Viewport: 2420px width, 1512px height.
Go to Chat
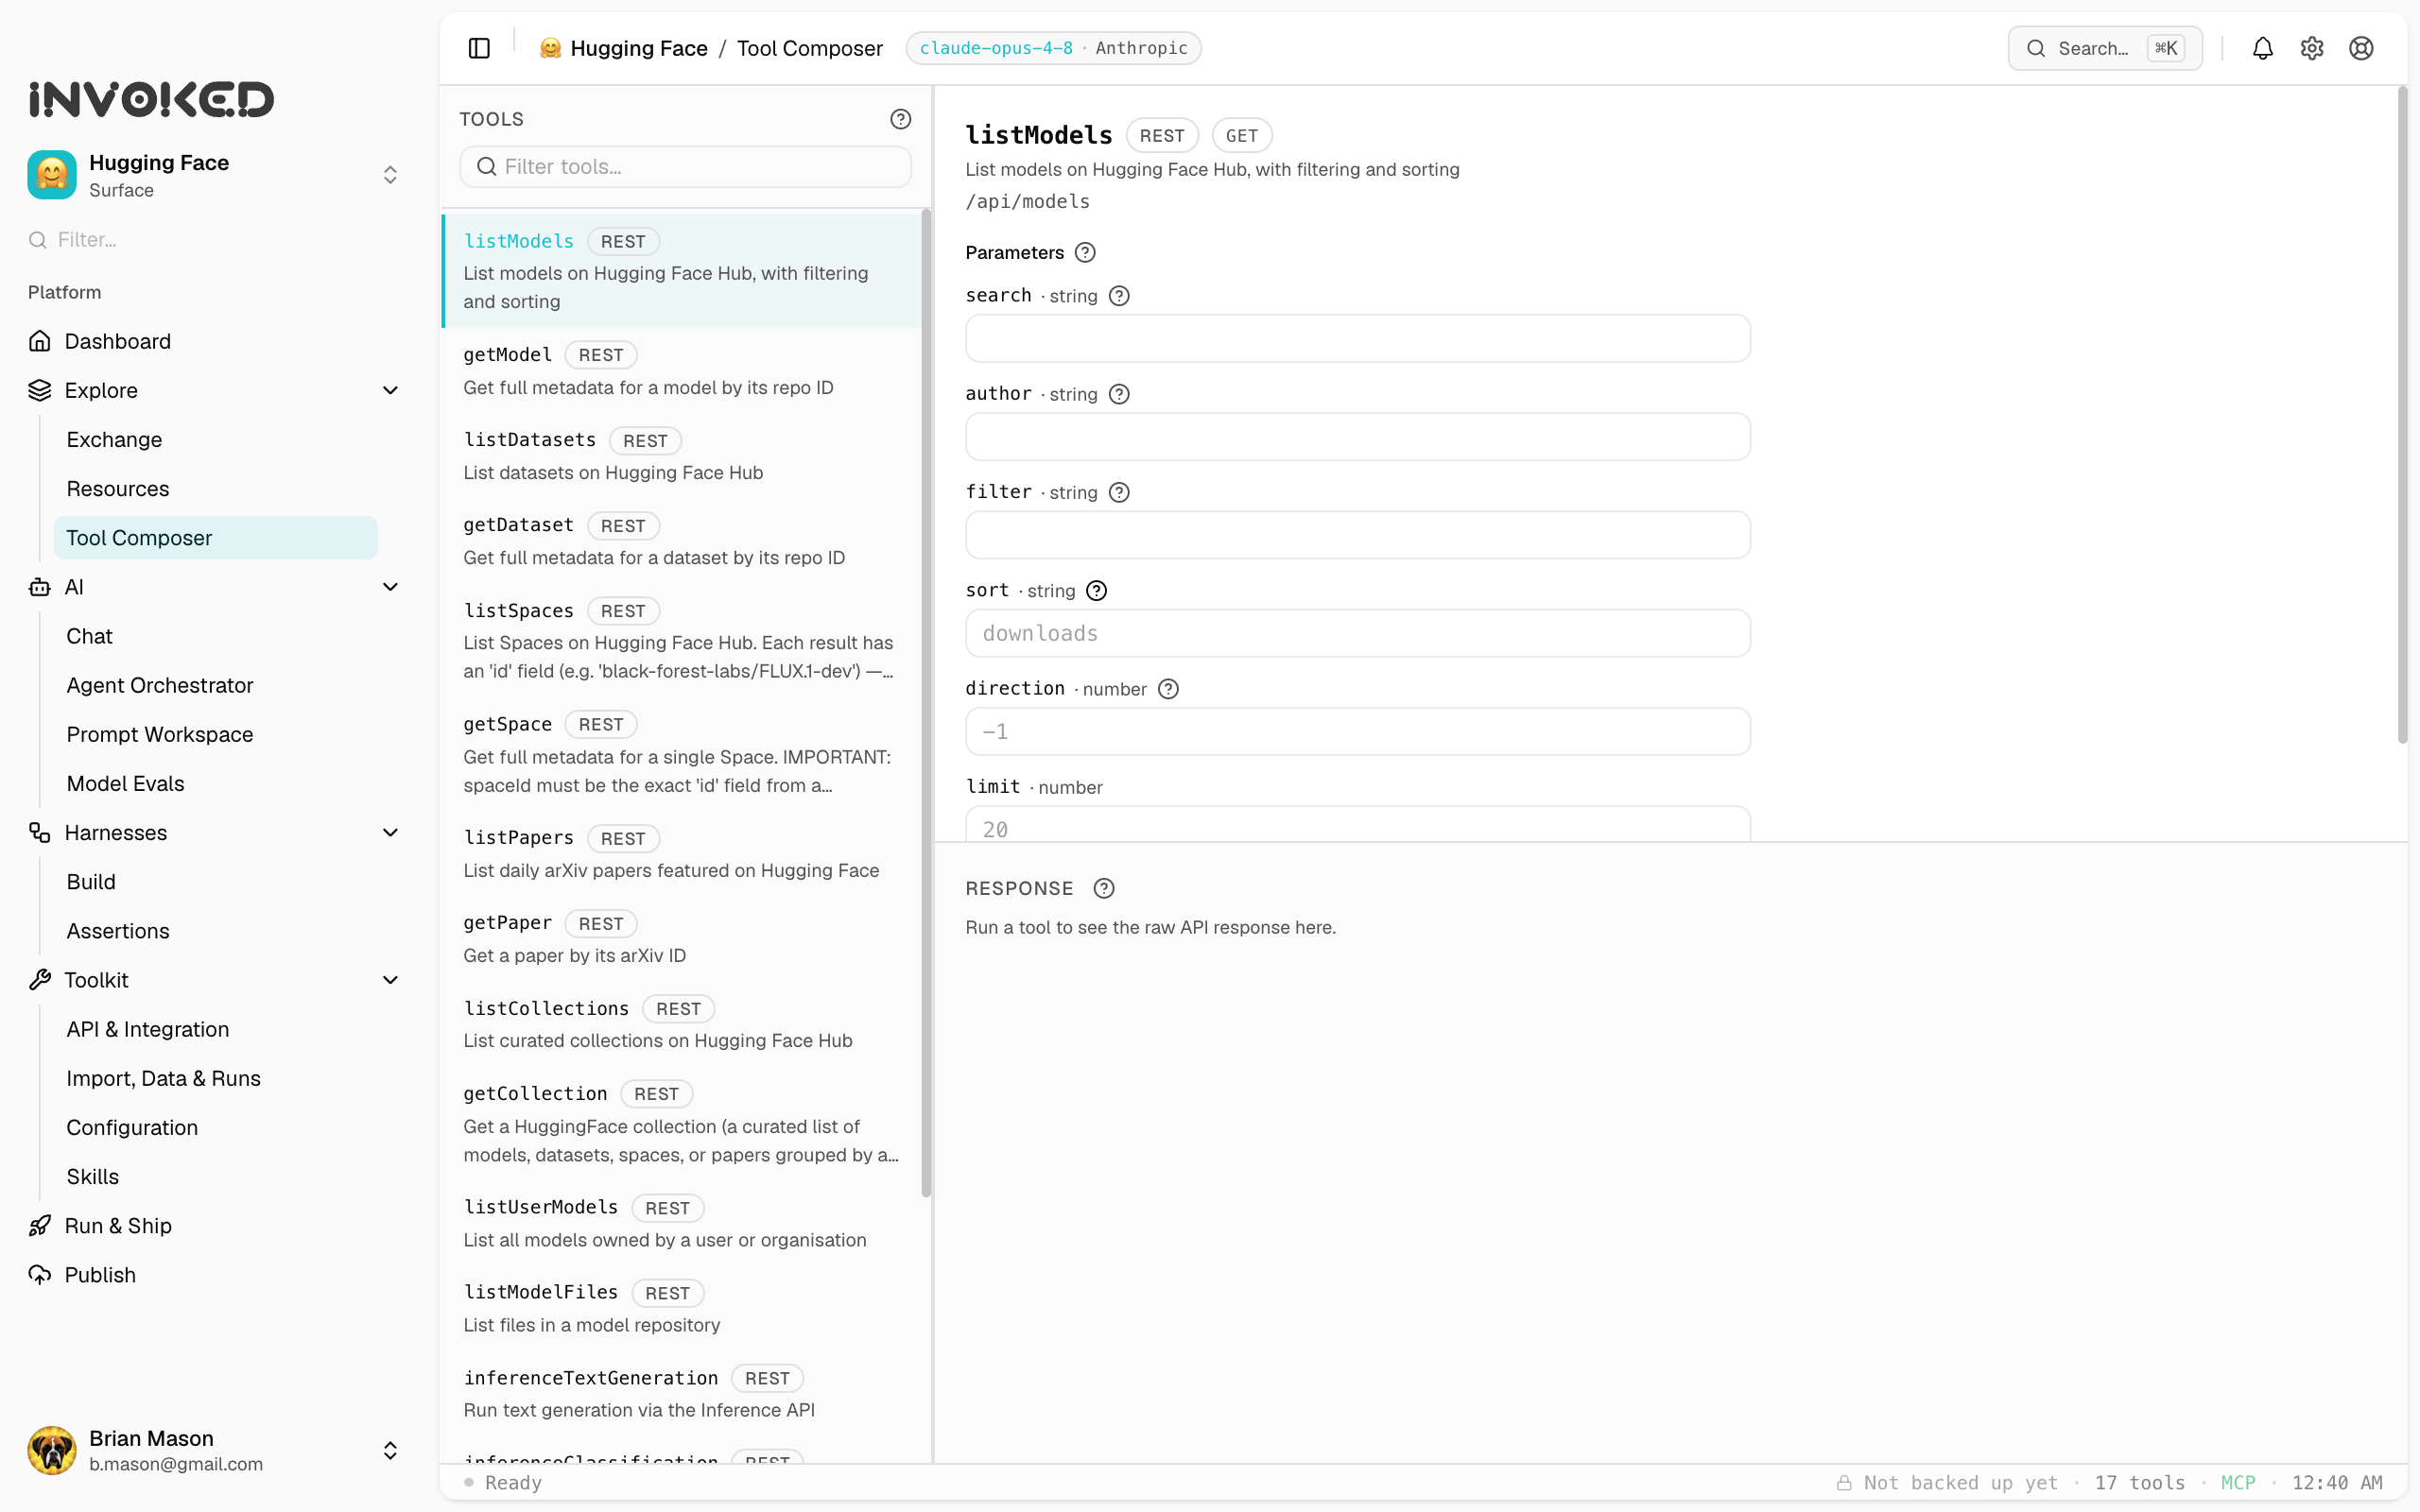pos(90,636)
